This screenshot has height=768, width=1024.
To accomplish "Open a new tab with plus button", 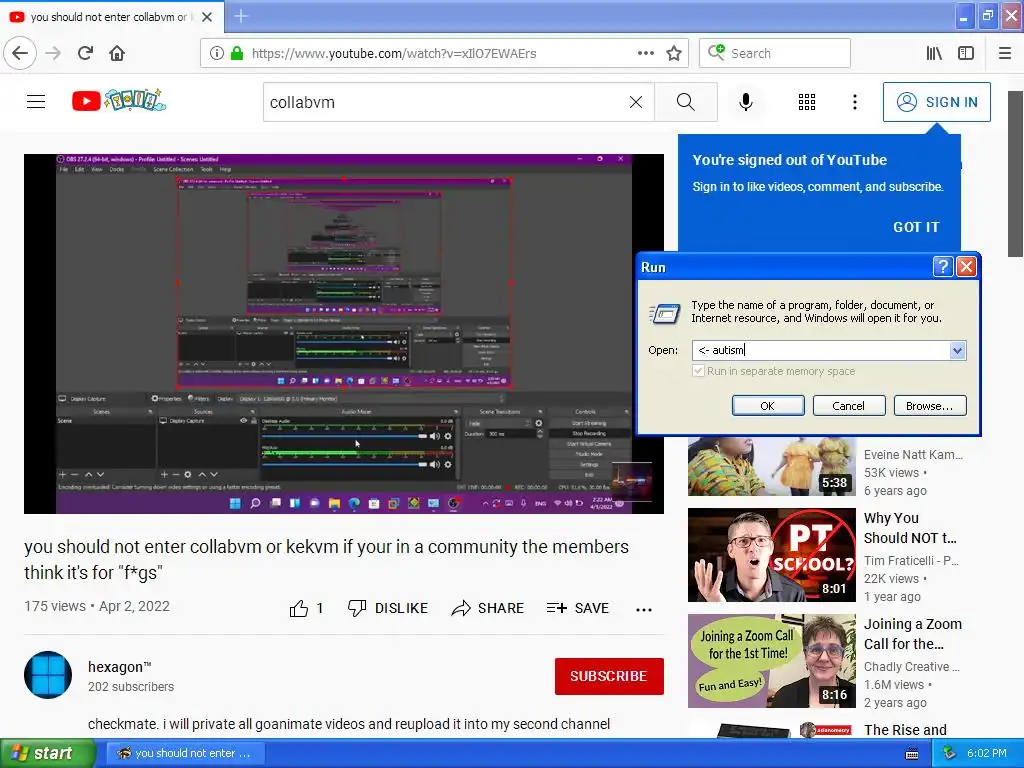I will [241, 16].
